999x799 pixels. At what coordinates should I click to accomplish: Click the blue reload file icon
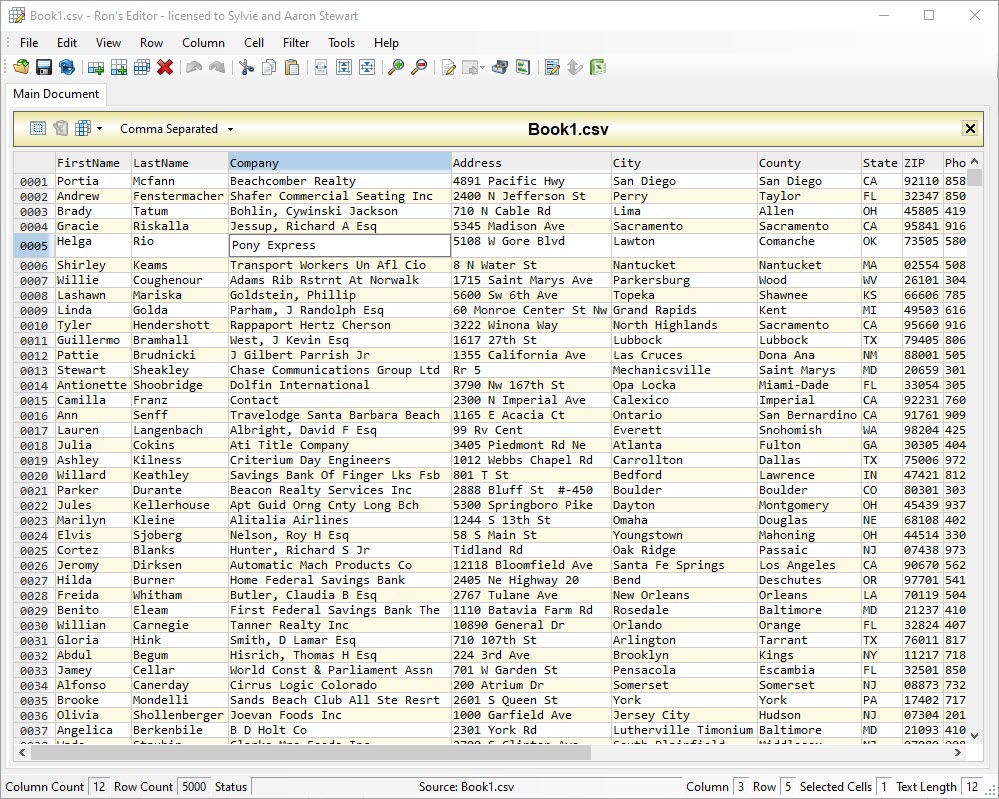pos(67,67)
